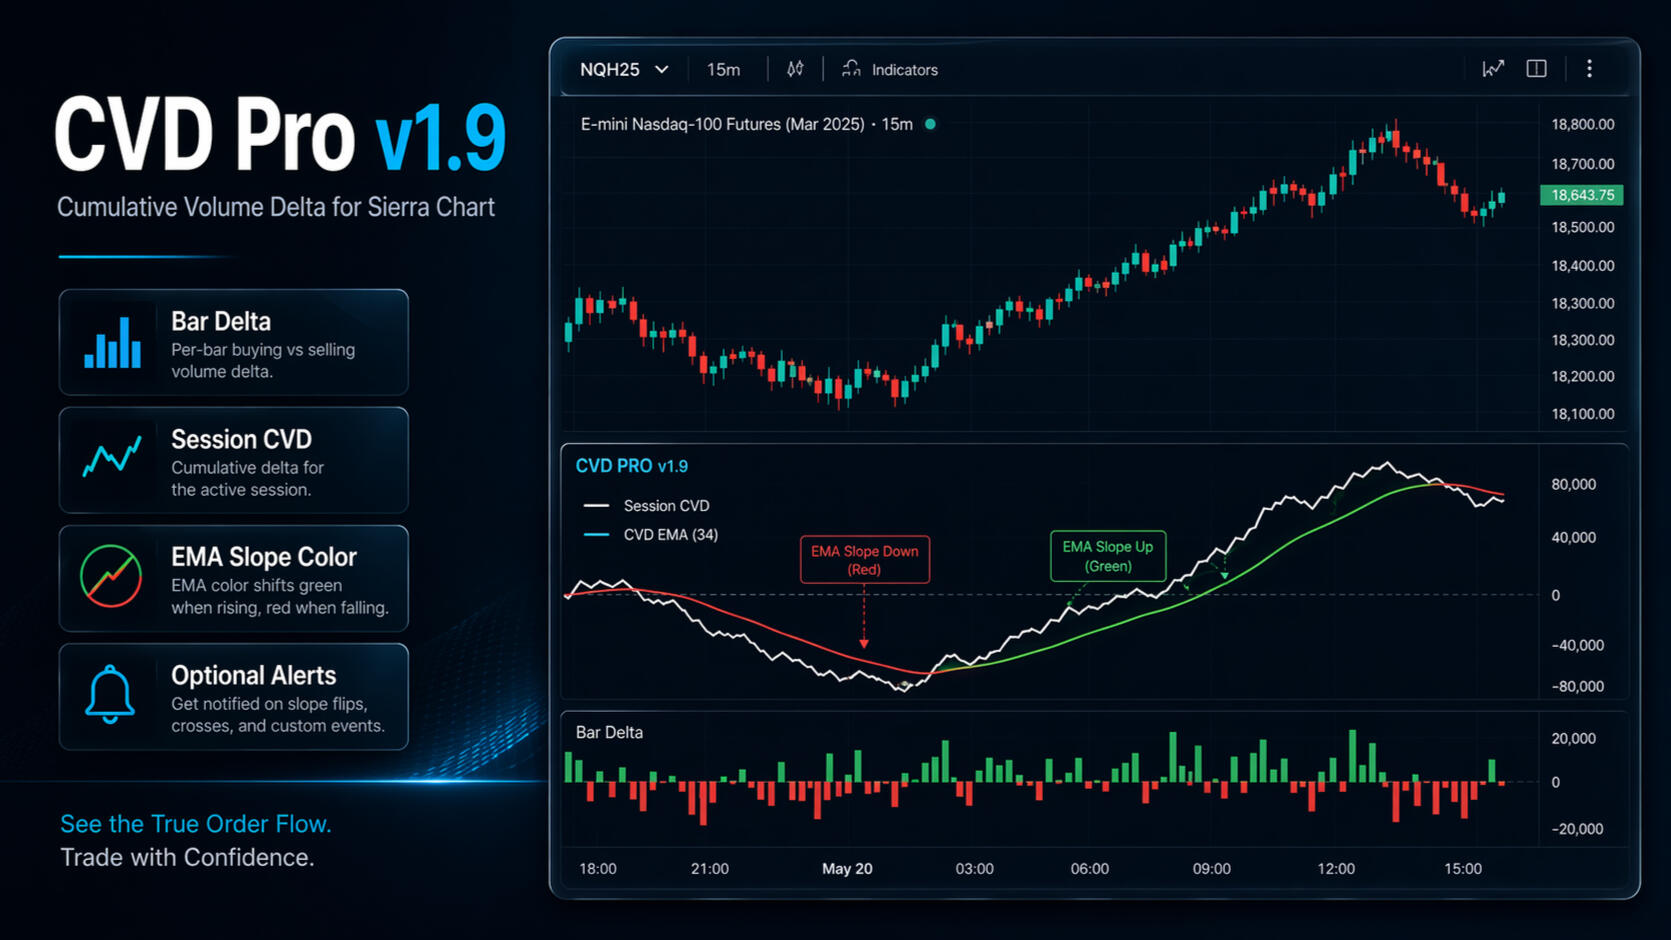Image resolution: width=1671 pixels, height=940 pixels.
Task: Select the 15m timeframe button
Action: tap(723, 70)
